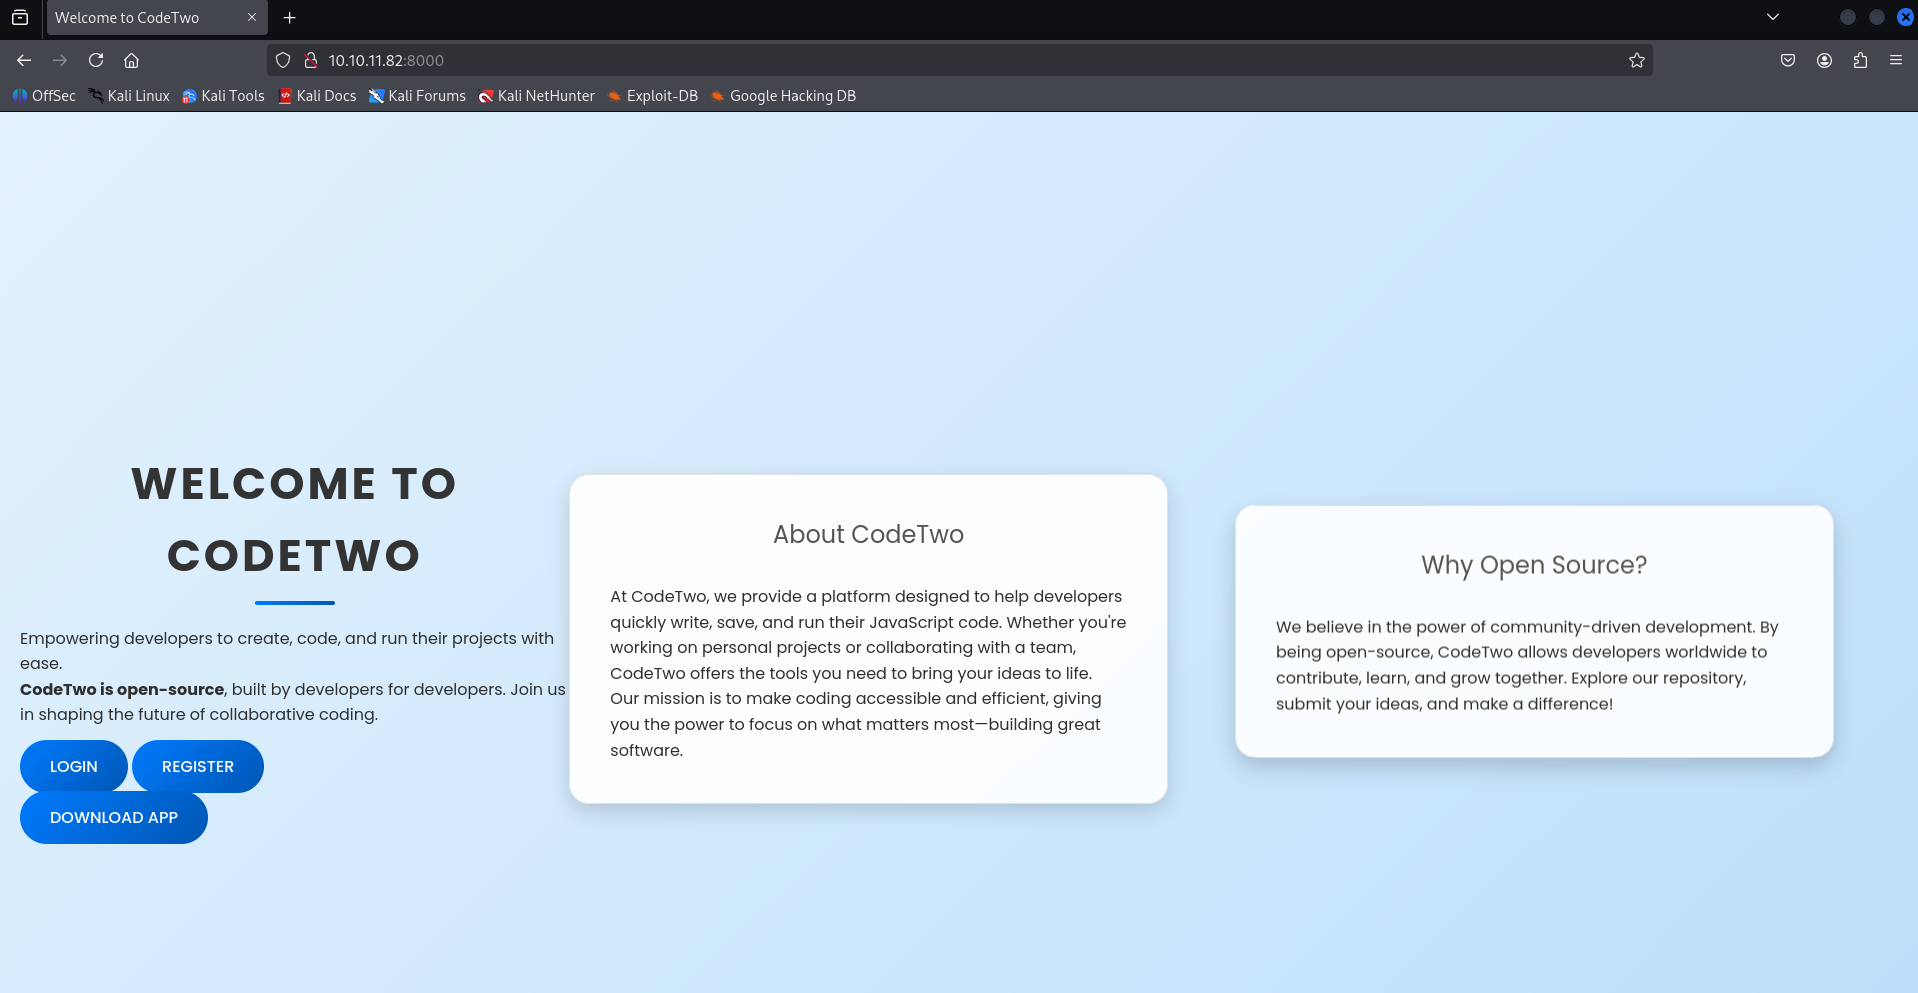The image size is (1918, 993).
Task: Bookmark this page with the star
Action: pos(1636,60)
